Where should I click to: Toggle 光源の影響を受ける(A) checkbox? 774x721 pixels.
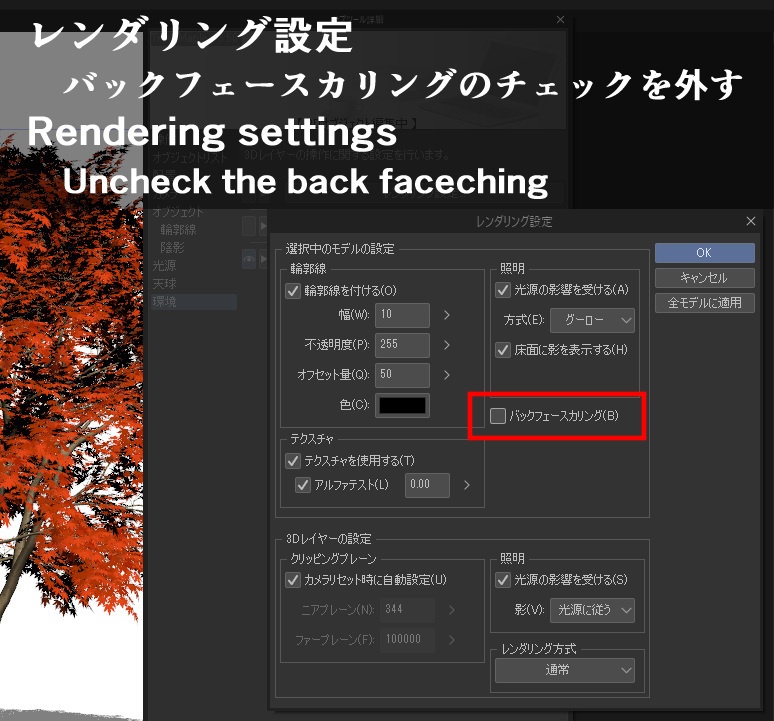click(503, 290)
